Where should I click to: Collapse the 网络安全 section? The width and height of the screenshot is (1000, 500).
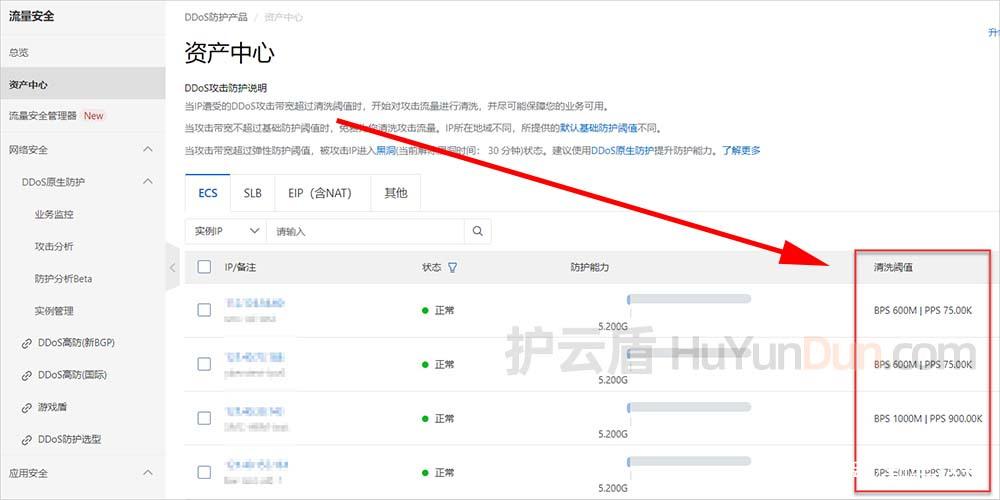[148, 150]
